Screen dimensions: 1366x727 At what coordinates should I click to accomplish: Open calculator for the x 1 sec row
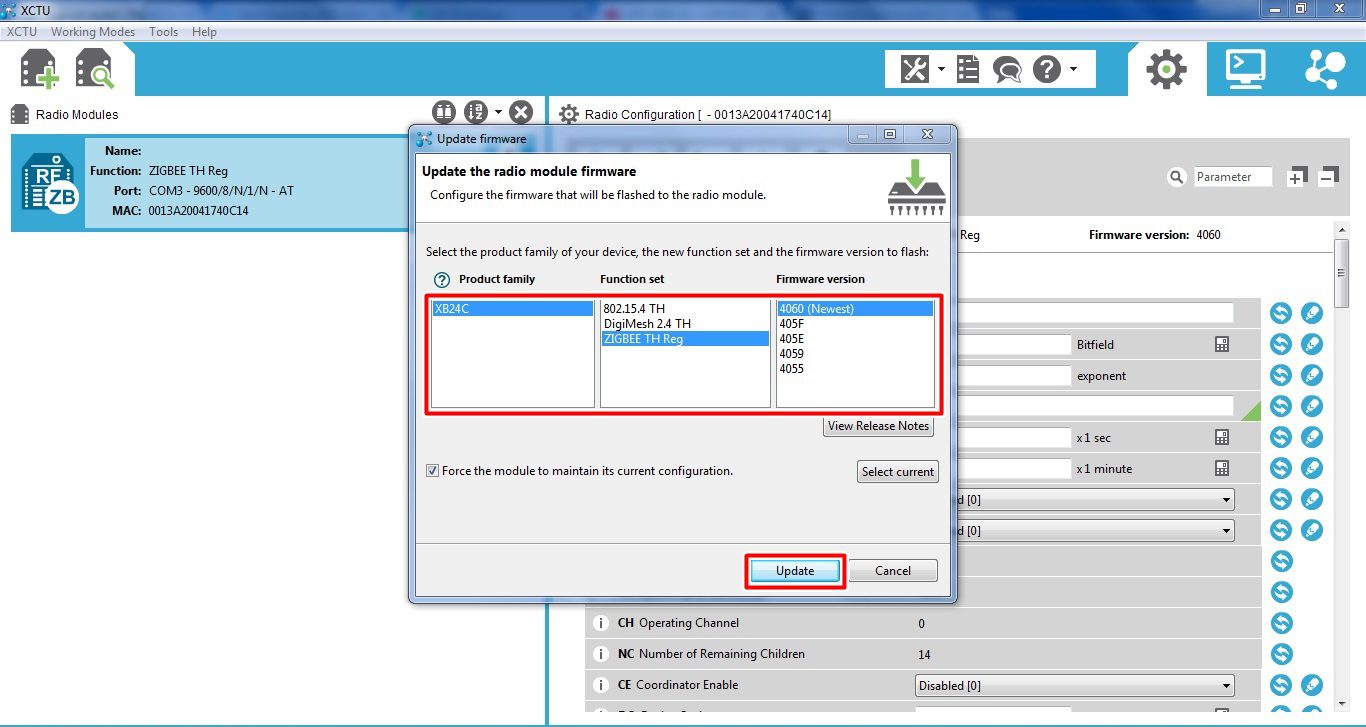(1221, 437)
